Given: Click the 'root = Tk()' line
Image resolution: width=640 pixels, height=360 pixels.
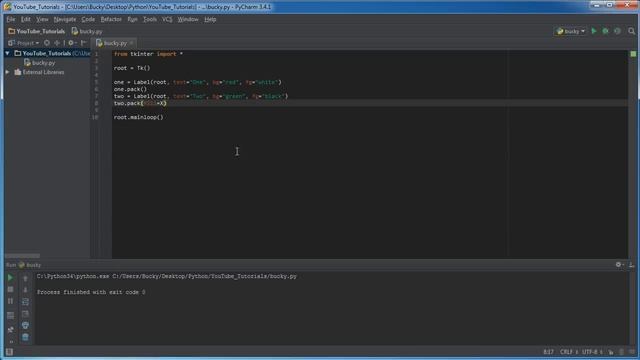Looking at the screenshot, I should pos(132,68).
